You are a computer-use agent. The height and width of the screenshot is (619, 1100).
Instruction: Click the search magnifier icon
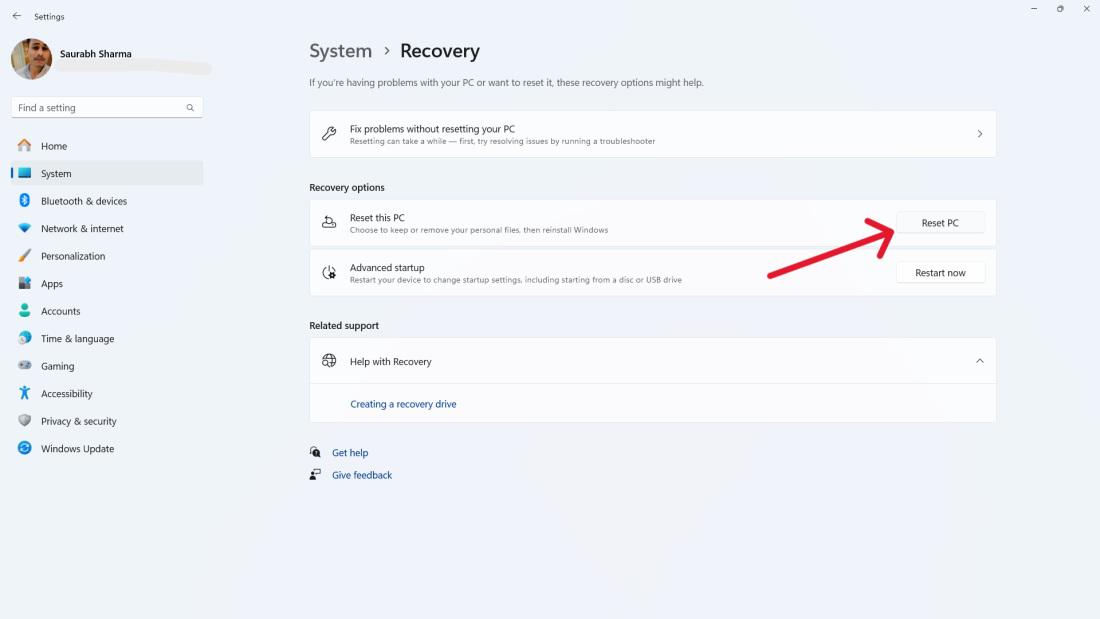coord(190,108)
